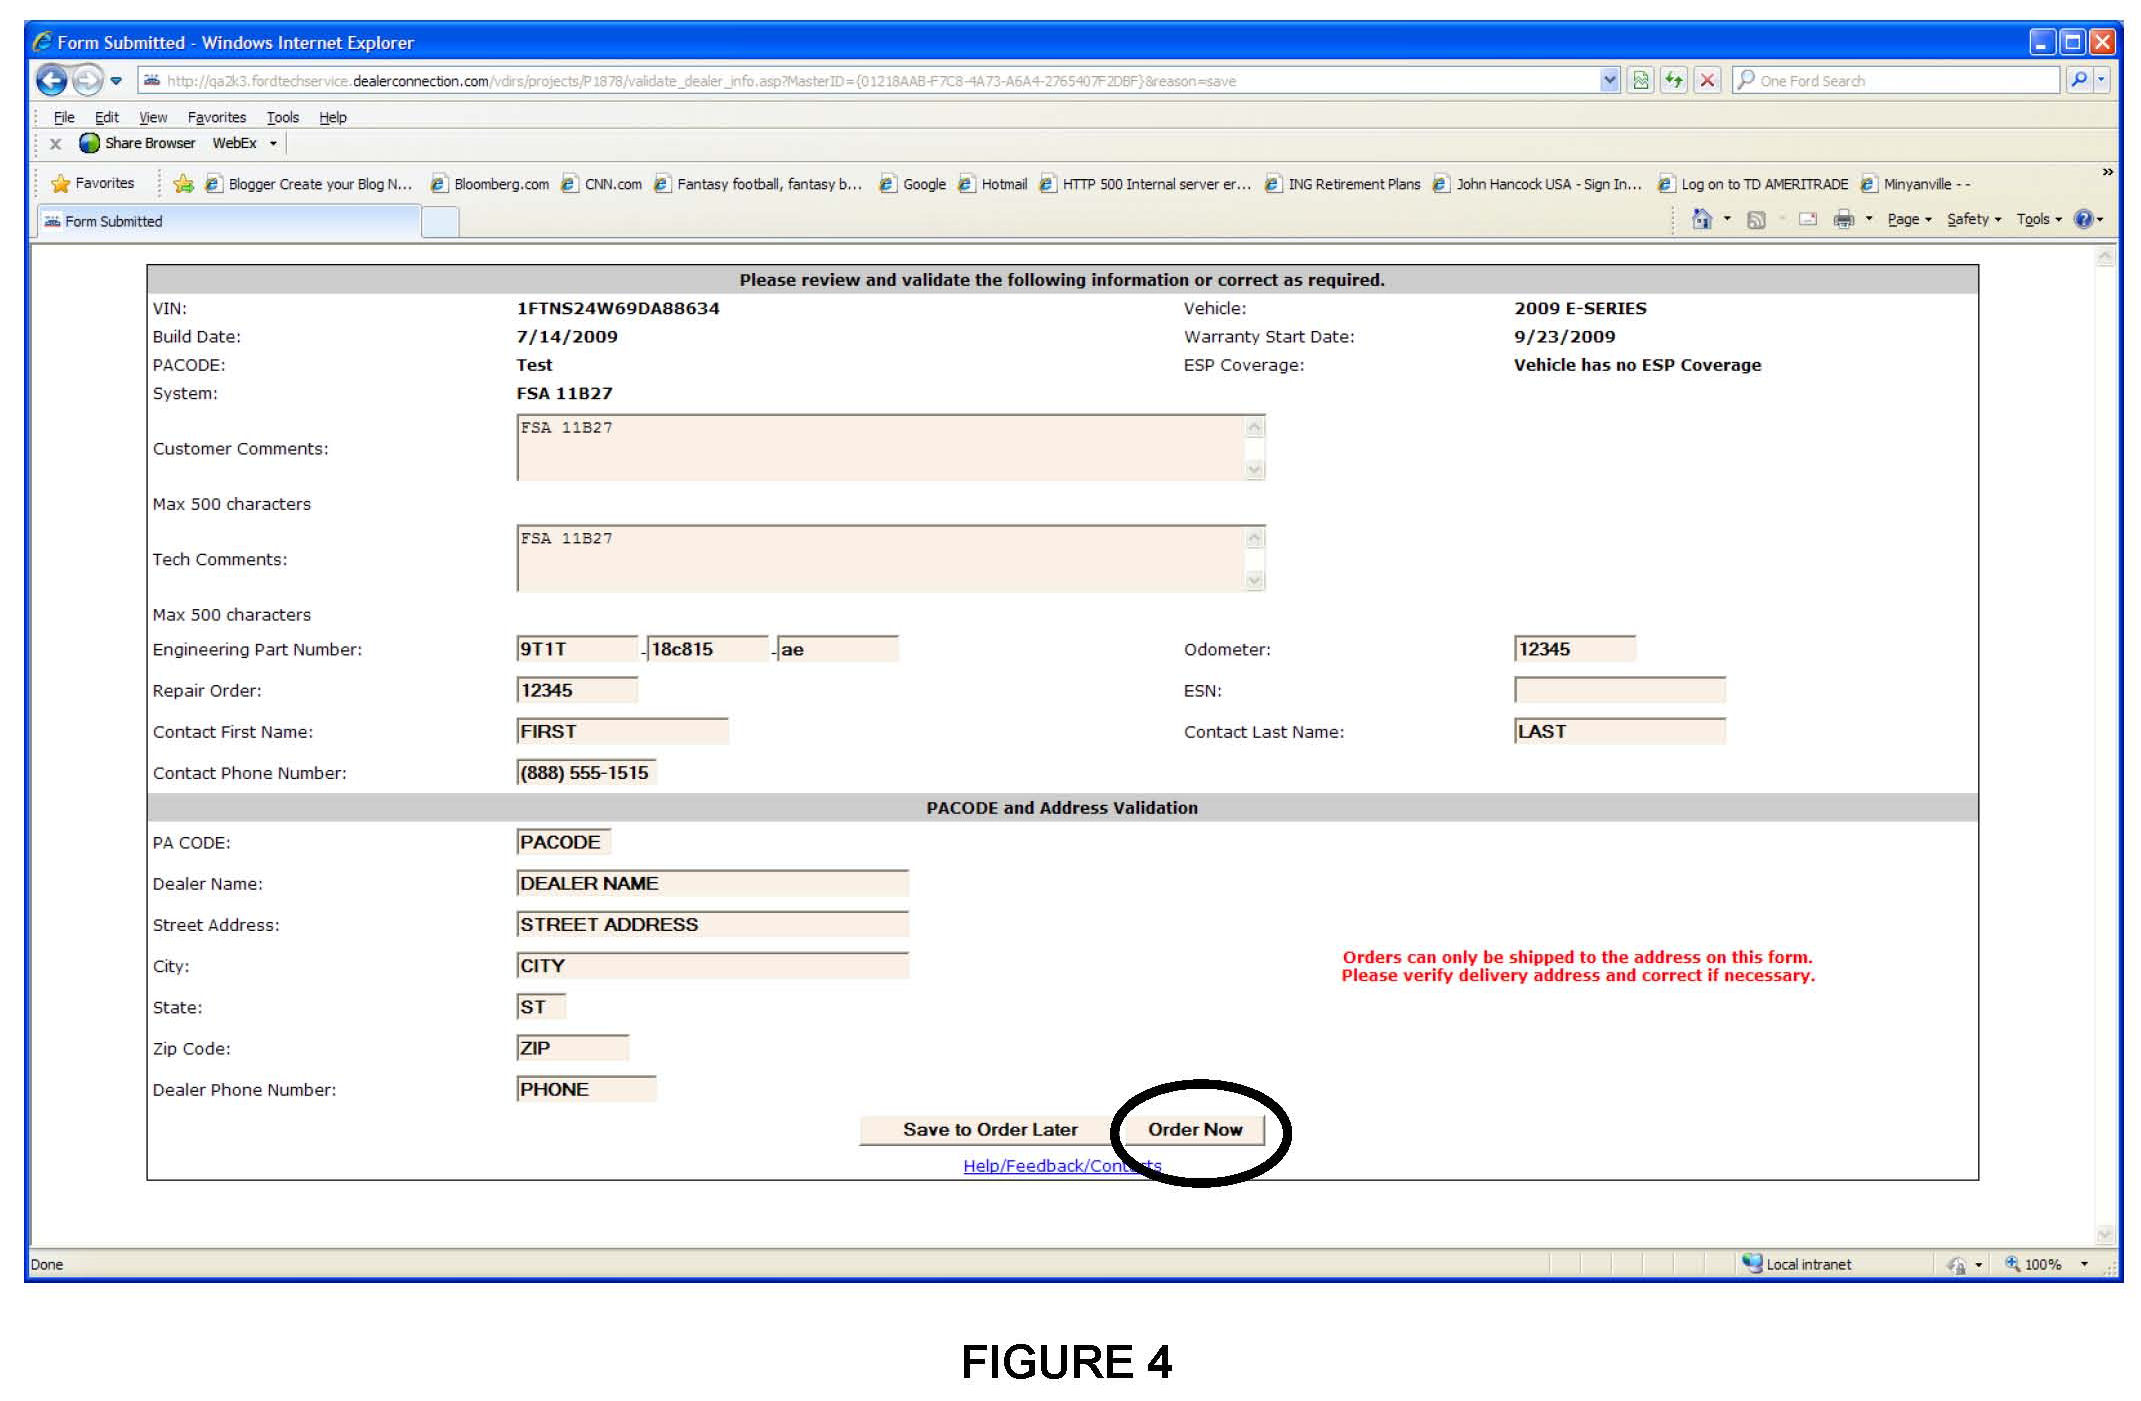
Task: Click the Add to Favorites star icon
Action: point(183,184)
